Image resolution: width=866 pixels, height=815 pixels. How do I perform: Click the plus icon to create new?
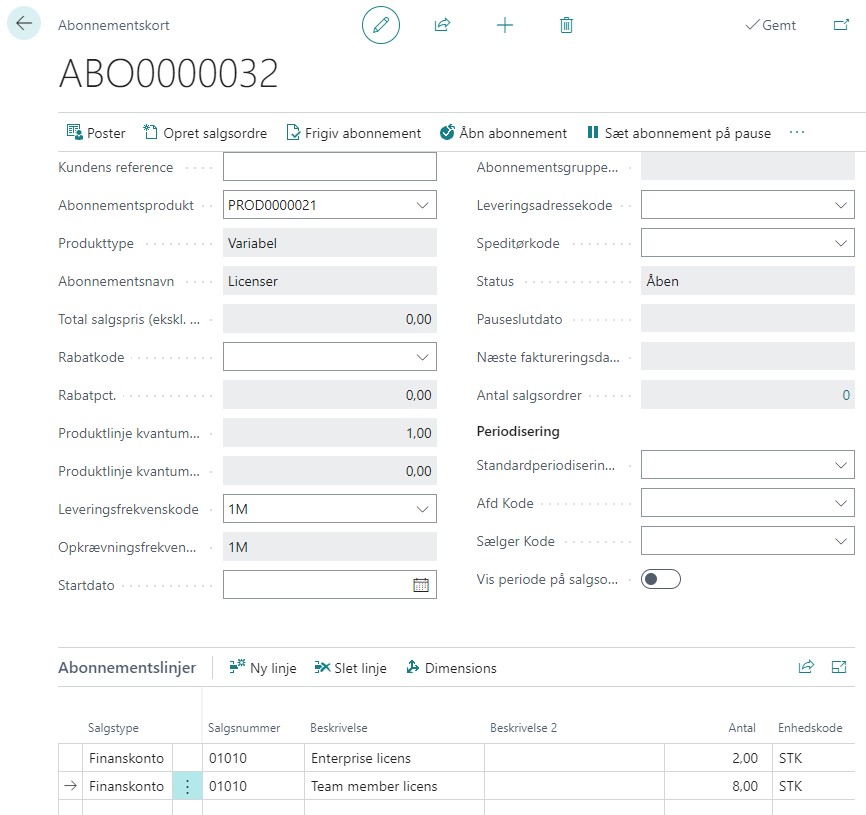click(x=505, y=25)
